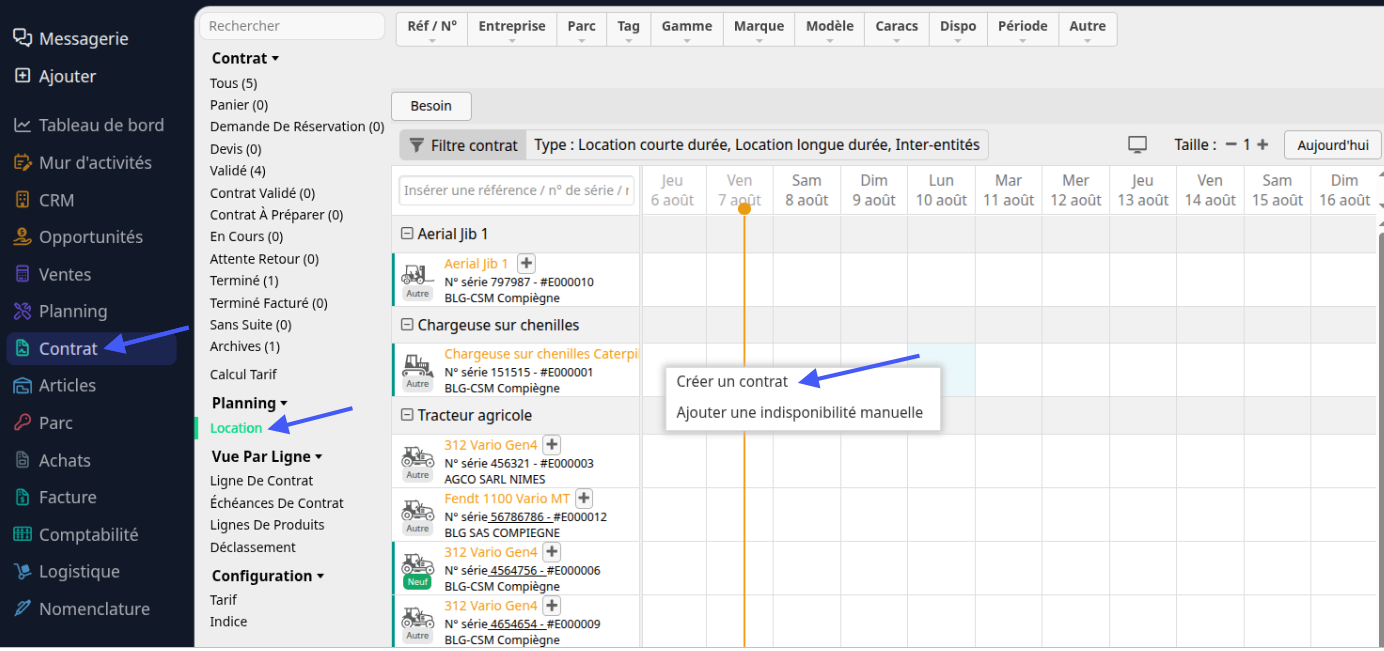Screen dimensions: 1384x651
Task: Open the Parc filter dropdown in top bar
Action: pyautogui.click(x=582, y=30)
